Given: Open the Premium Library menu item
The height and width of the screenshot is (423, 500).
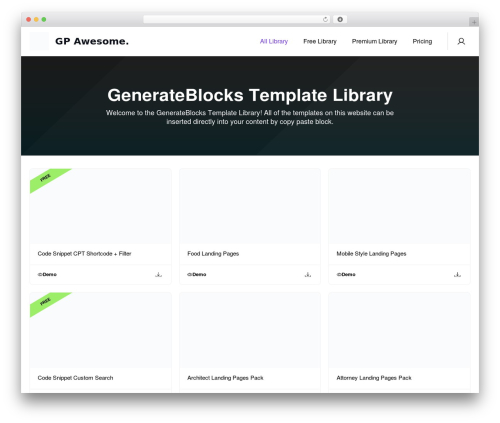Looking at the screenshot, I should [x=374, y=41].
